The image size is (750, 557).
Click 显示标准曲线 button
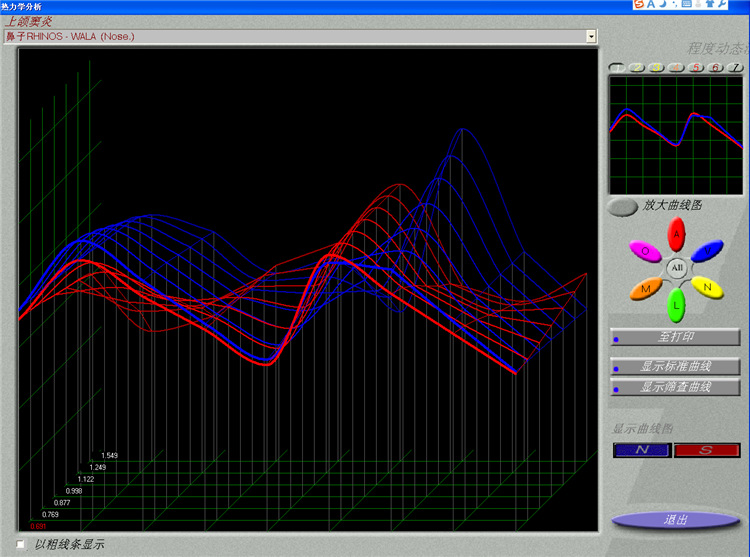(x=675, y=366)
